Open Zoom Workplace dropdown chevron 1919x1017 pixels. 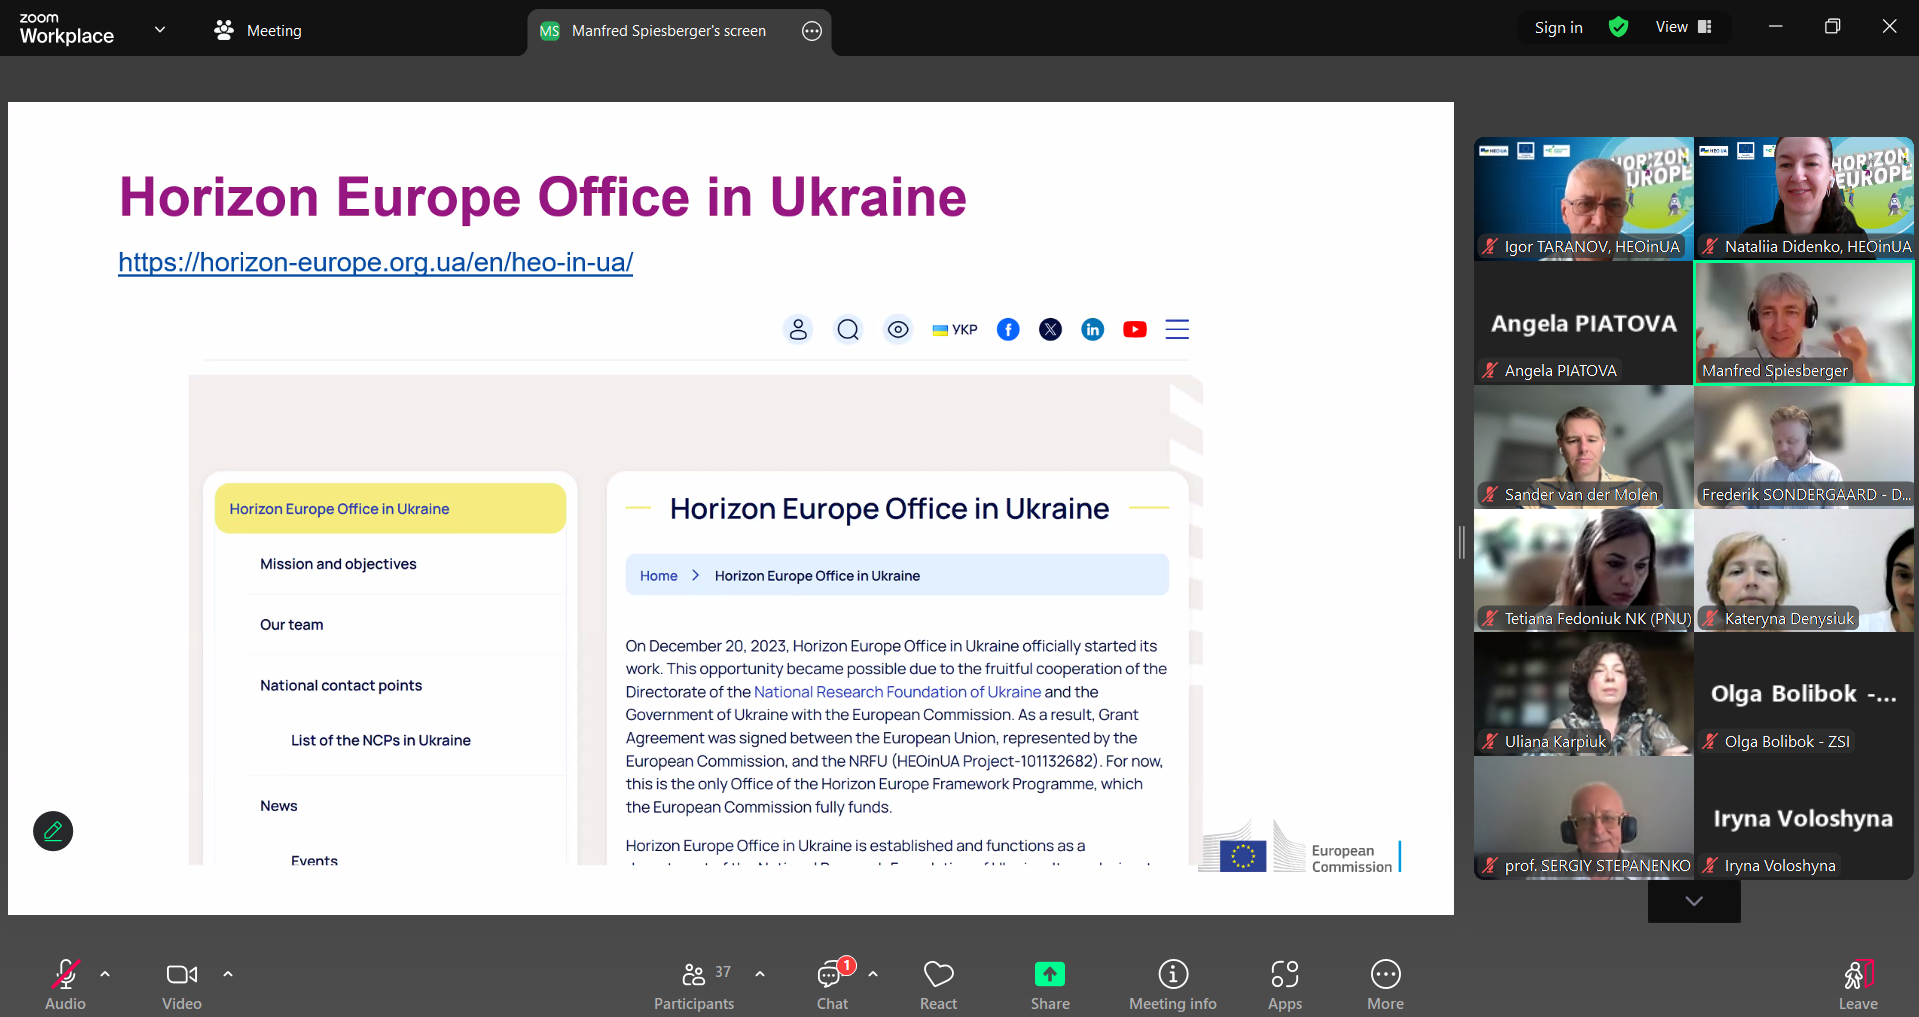tap(160, 29)
